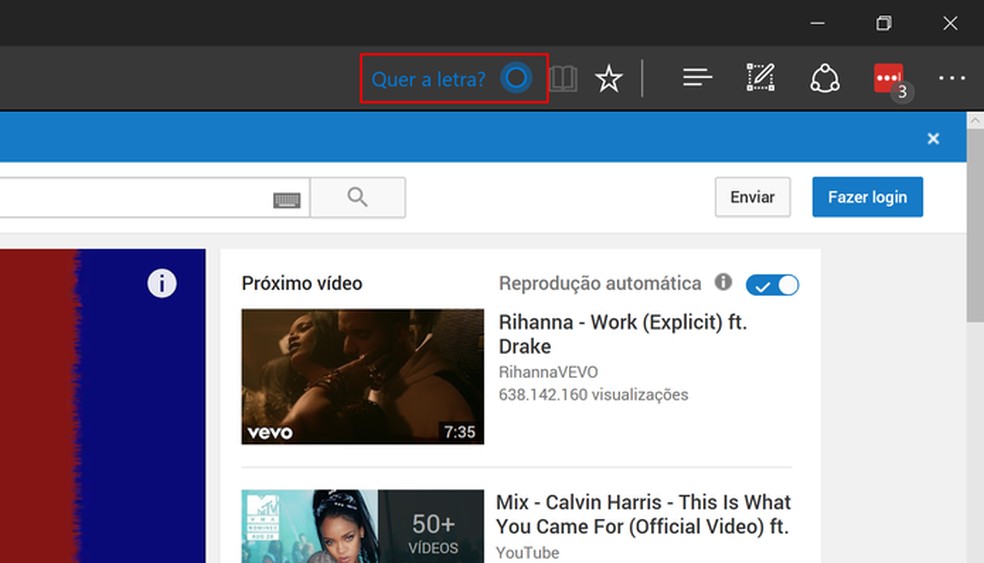Click '638.142.160 visualizações' view count

click(x=593, y=395)
